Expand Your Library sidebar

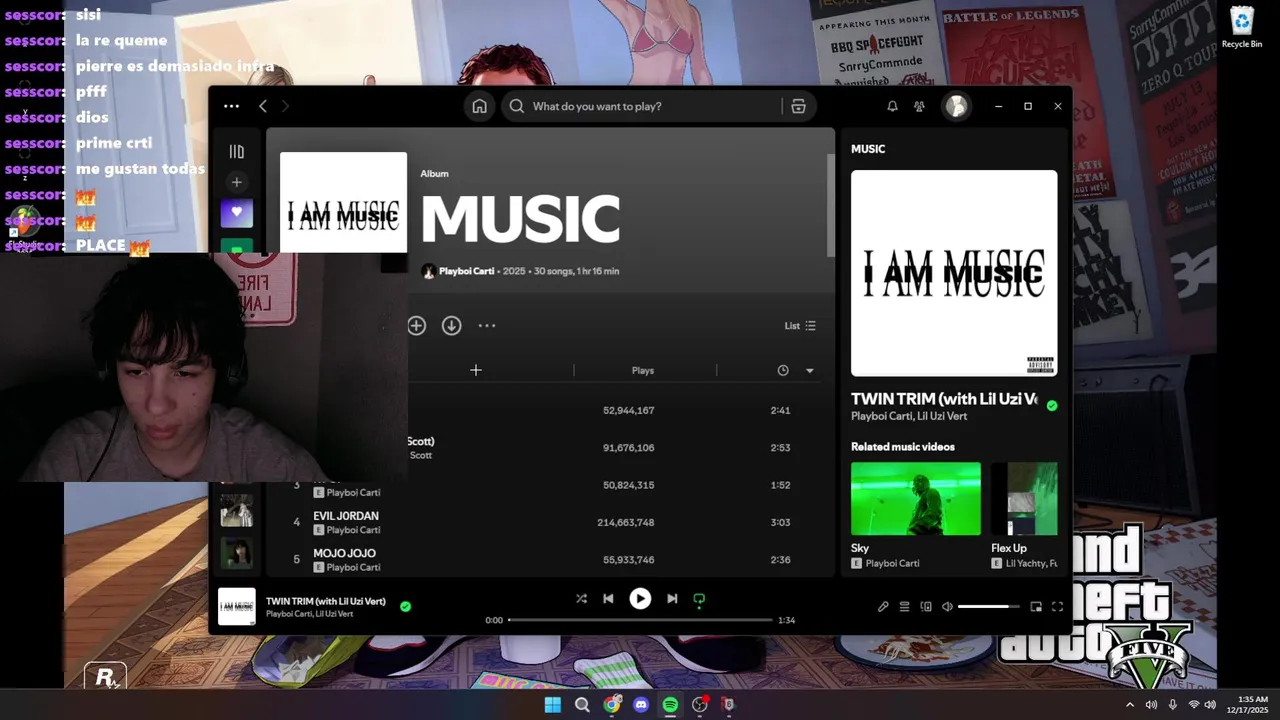tap(237, 152)
